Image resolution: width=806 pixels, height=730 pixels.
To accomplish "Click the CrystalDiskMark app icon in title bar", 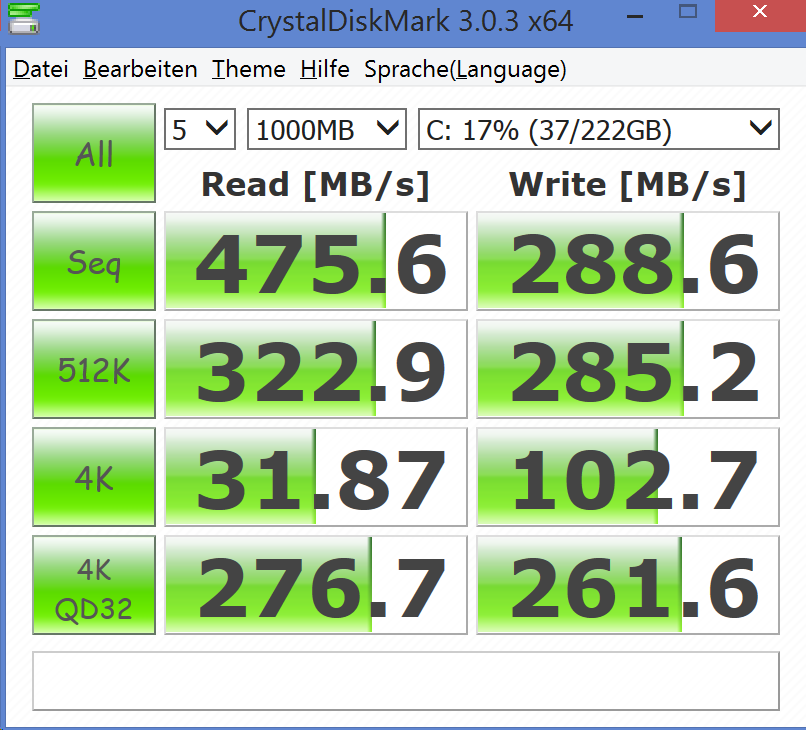I will 24,19.
